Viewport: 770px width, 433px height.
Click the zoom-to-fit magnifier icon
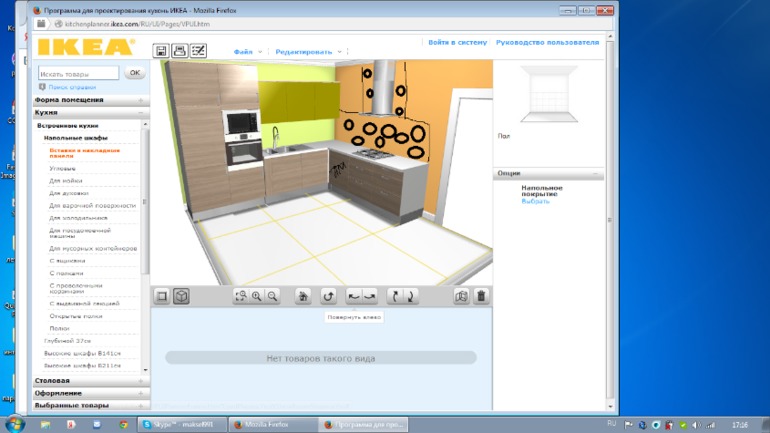[x=240, y=296]
